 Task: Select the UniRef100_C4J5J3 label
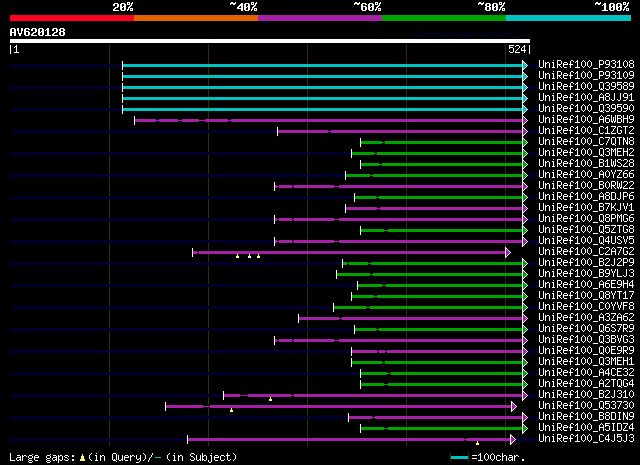(x=586, y=439)
